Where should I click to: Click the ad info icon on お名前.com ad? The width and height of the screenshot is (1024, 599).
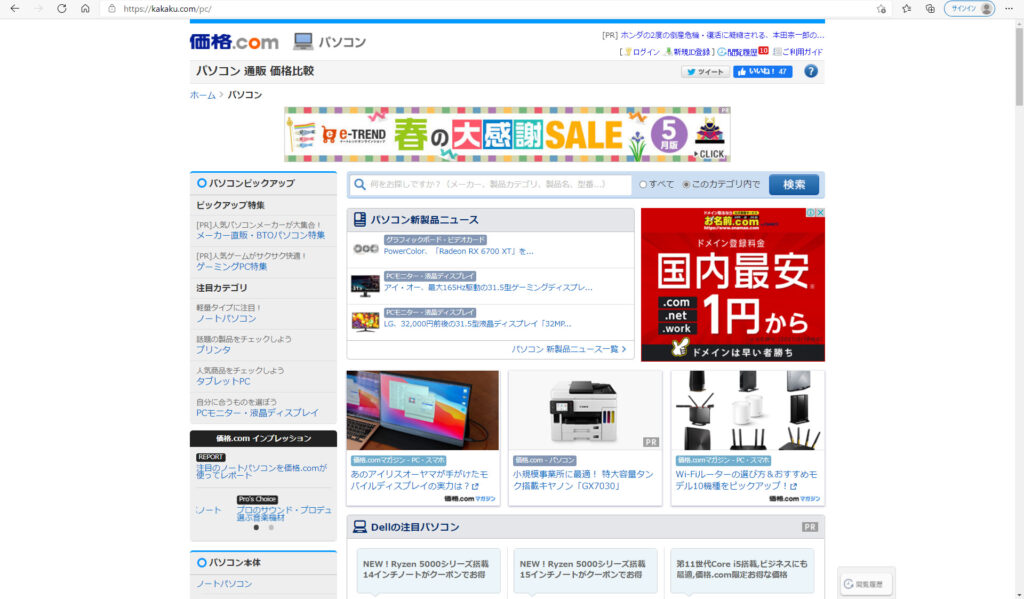810,212
